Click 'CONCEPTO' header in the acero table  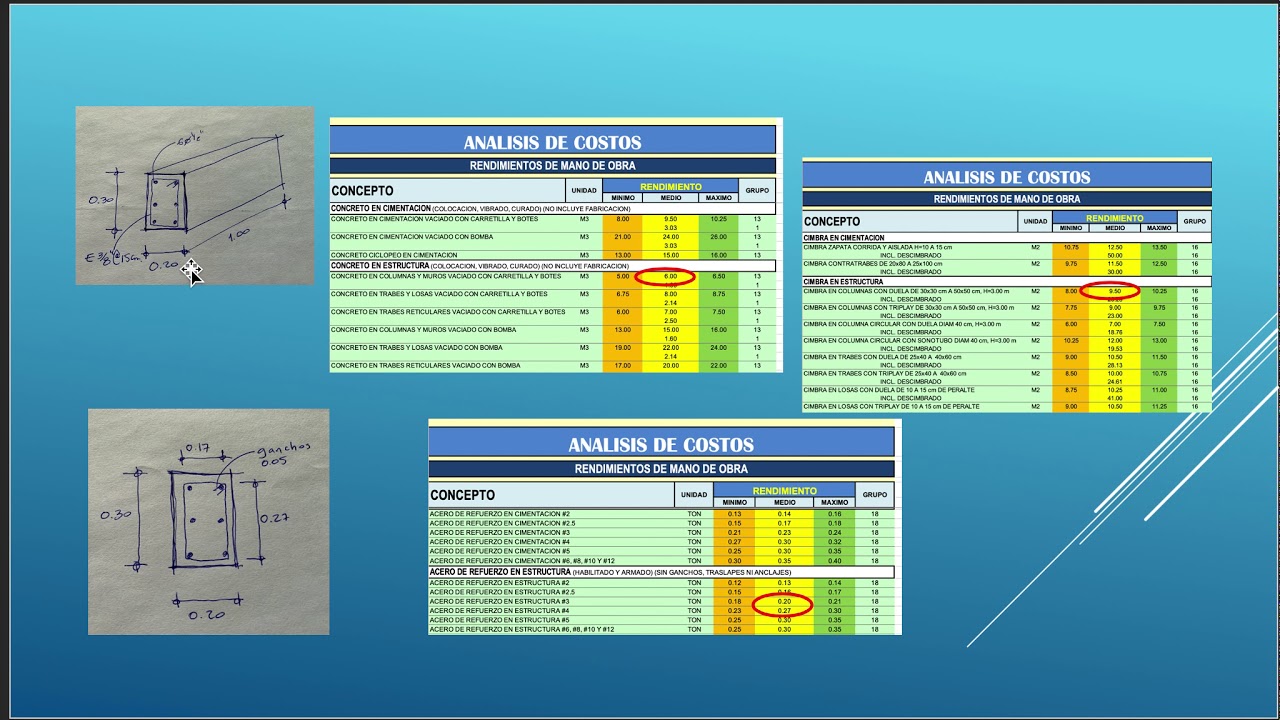tap(462, 495)
